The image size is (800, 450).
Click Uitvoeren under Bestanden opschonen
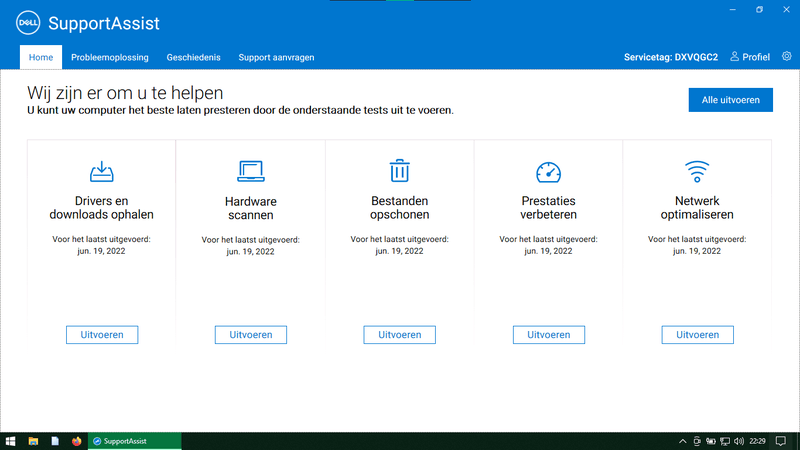[399, 335]
